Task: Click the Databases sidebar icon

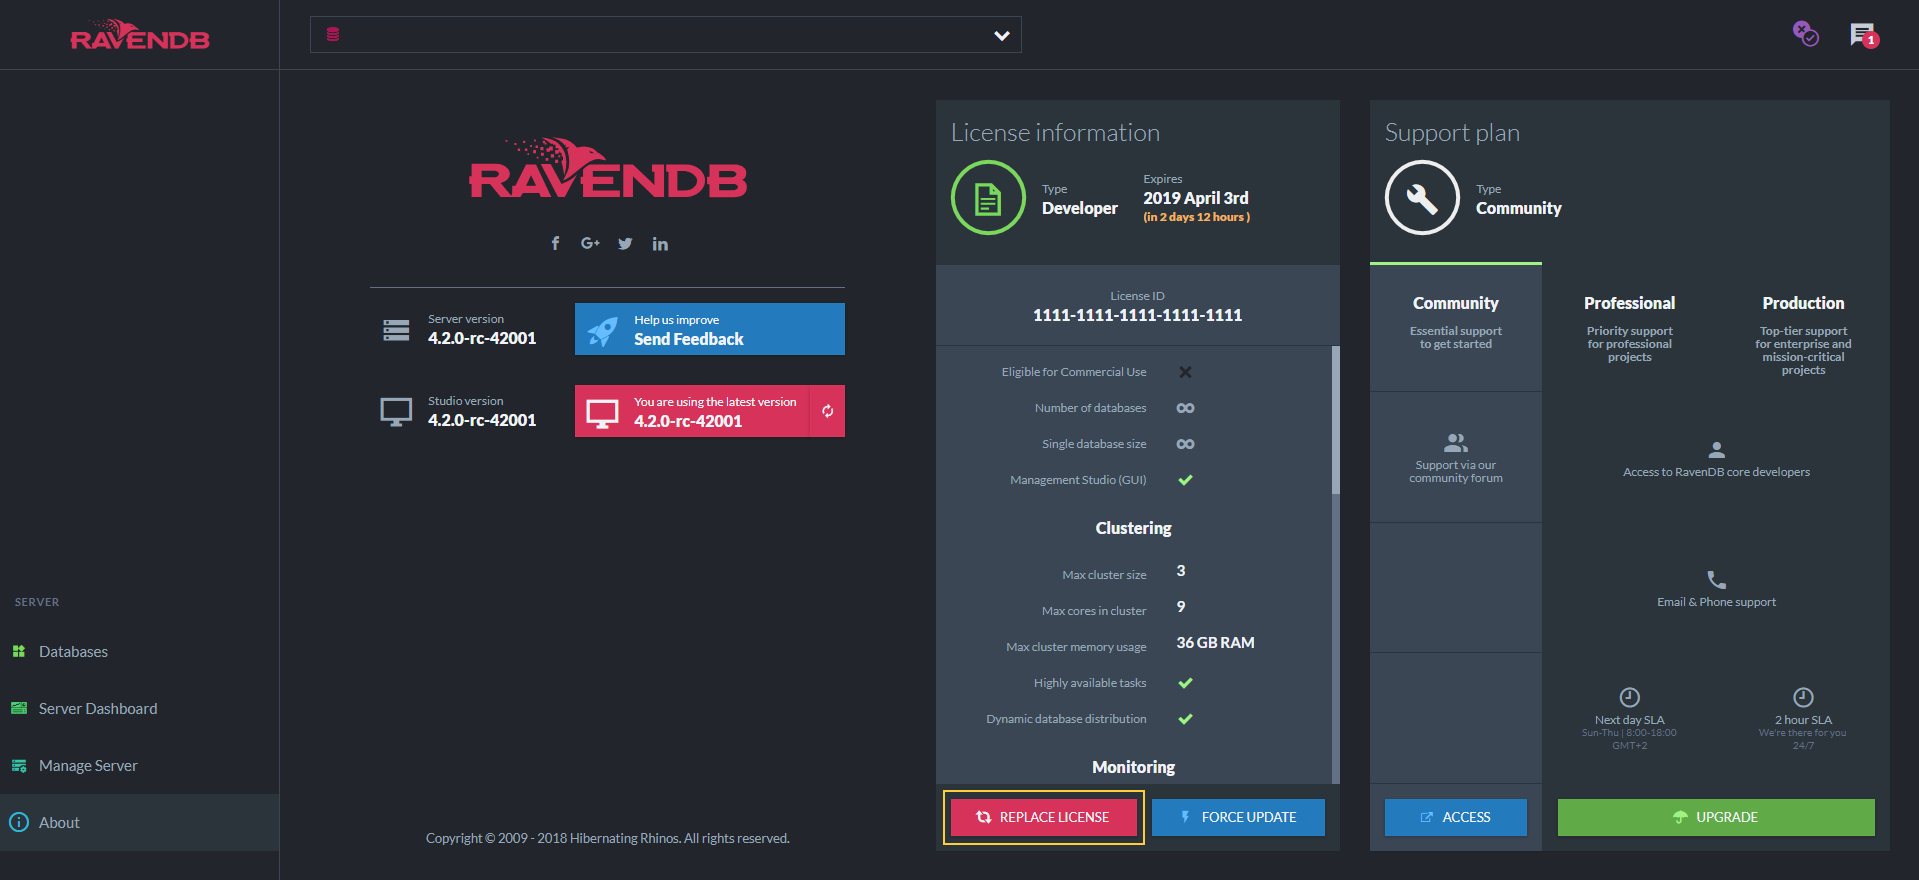Action: [x=19, y=651]
